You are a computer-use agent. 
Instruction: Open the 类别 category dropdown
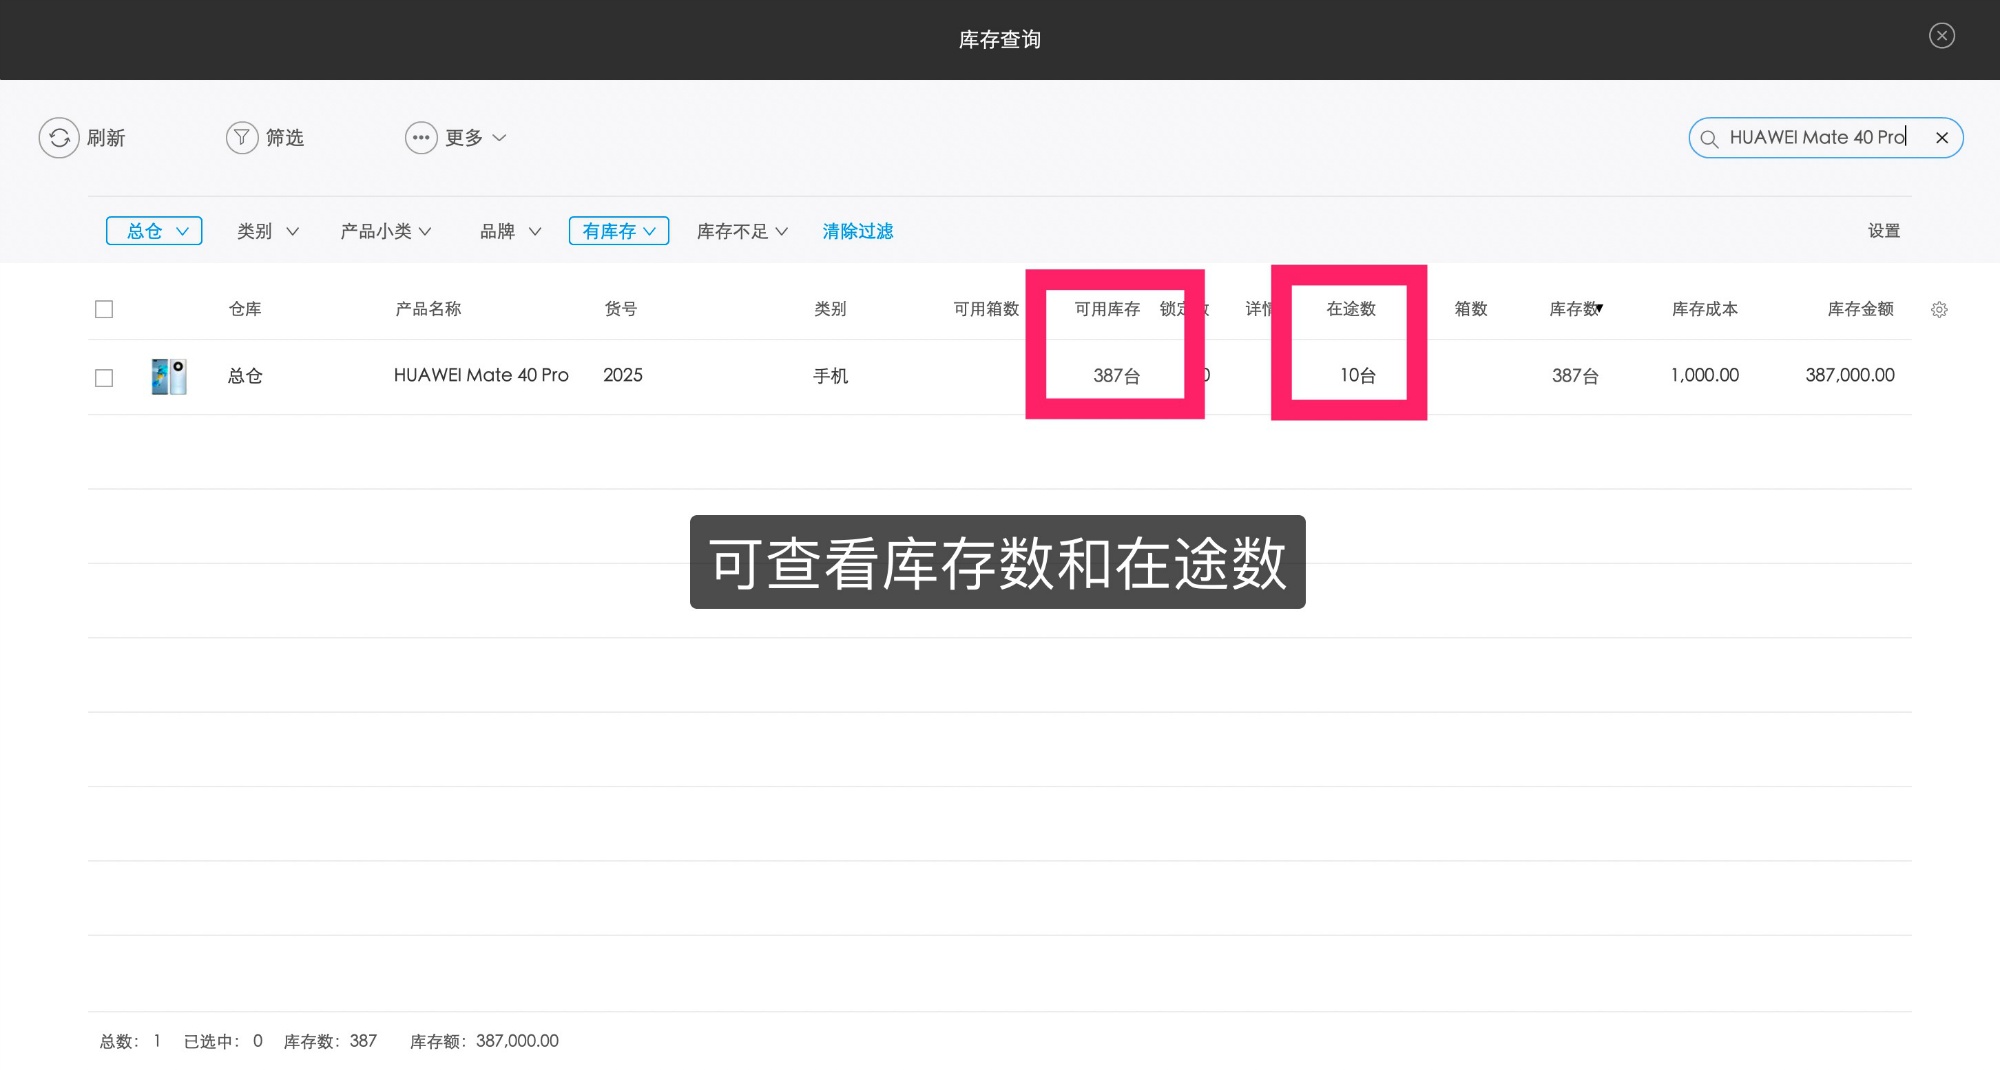(267, 231)
